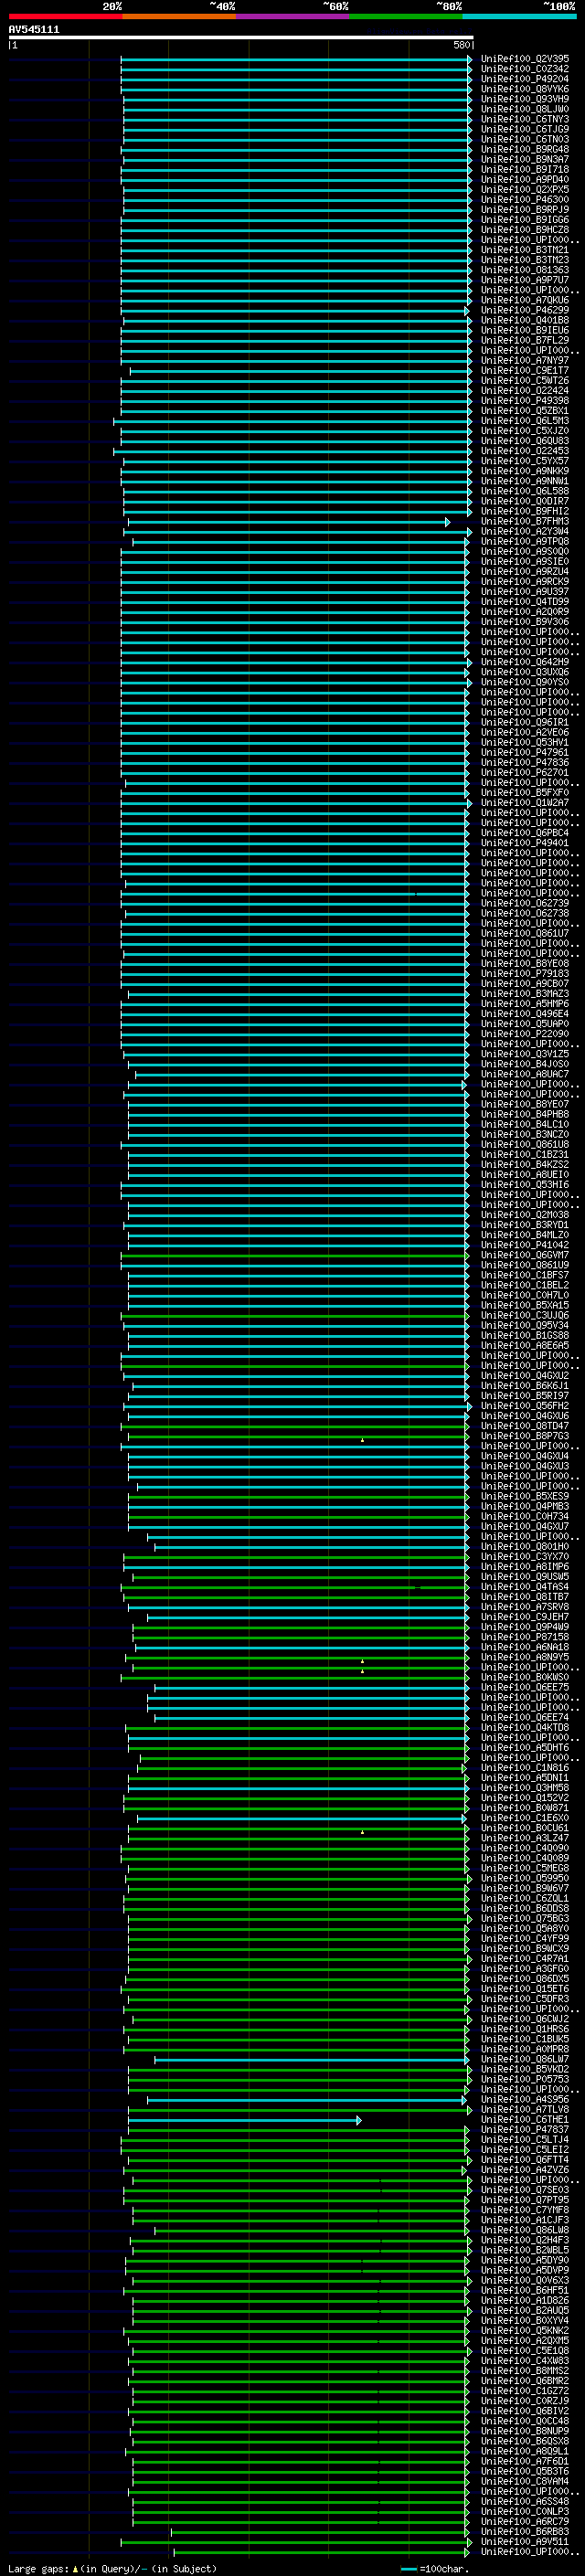Open hit UniRef100_Q8LJW0
The height and width of the screenshot is (2576, 585).
(525, 109)
